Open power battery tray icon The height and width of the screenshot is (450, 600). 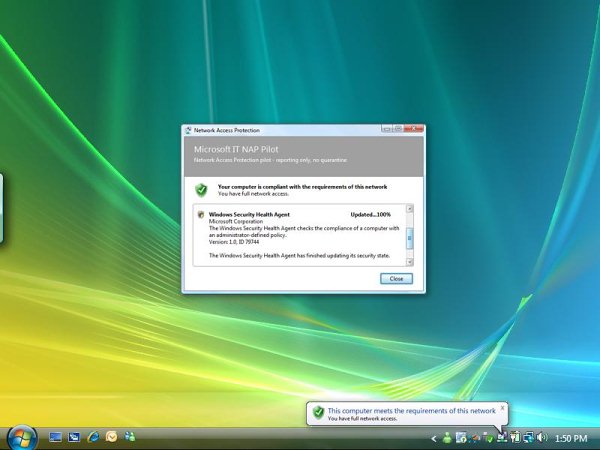tap(516, 437)
